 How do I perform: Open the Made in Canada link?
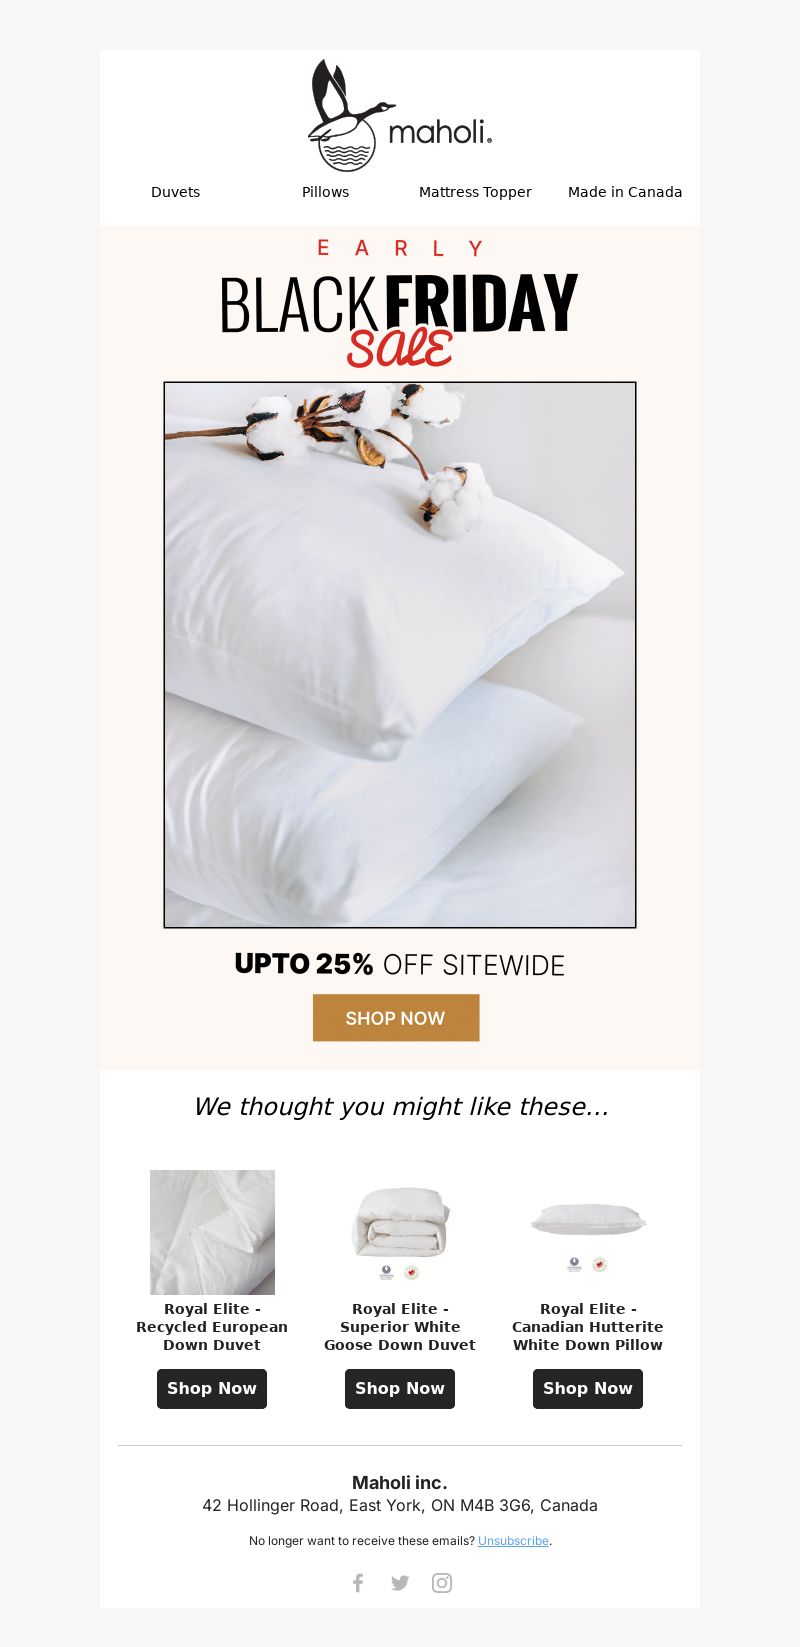click(x=625, y=192)
